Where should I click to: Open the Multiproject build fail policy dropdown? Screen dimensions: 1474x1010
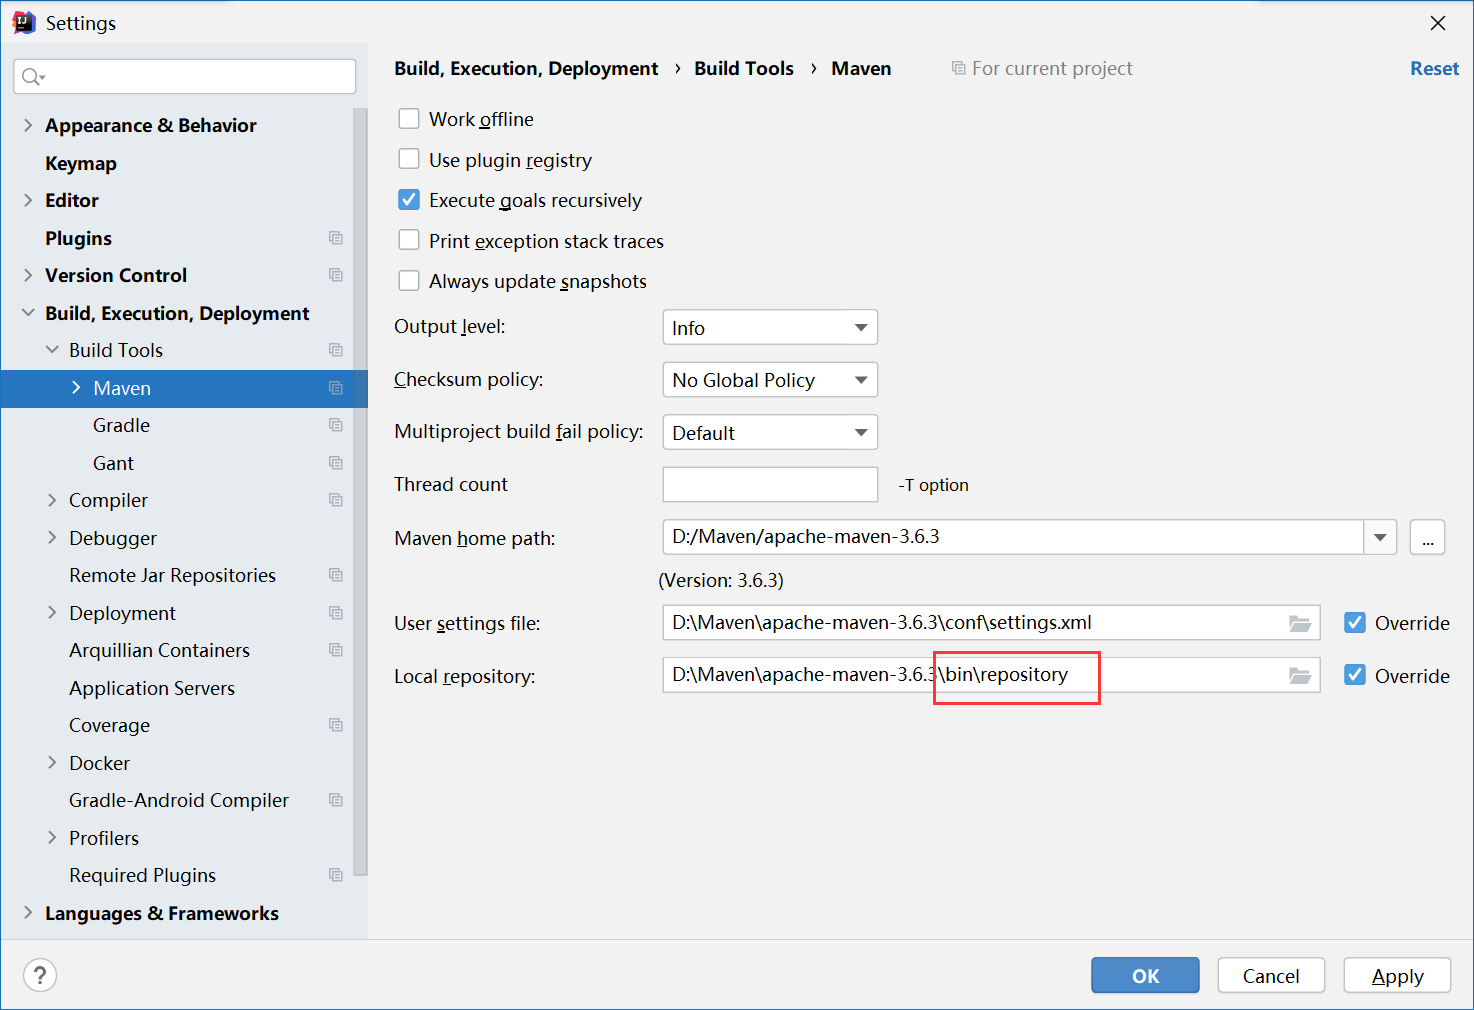tap(770, 432)
